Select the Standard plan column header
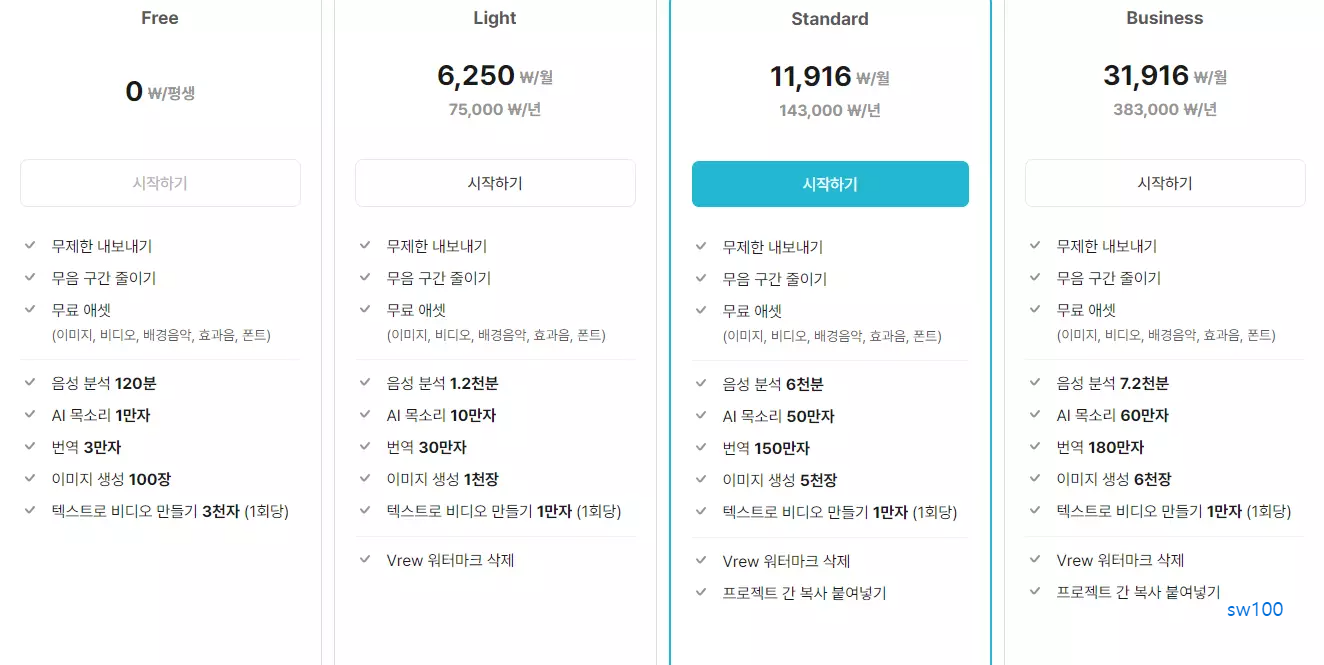Viewport: 1324px width, 665px height. (x=829, y=17)
